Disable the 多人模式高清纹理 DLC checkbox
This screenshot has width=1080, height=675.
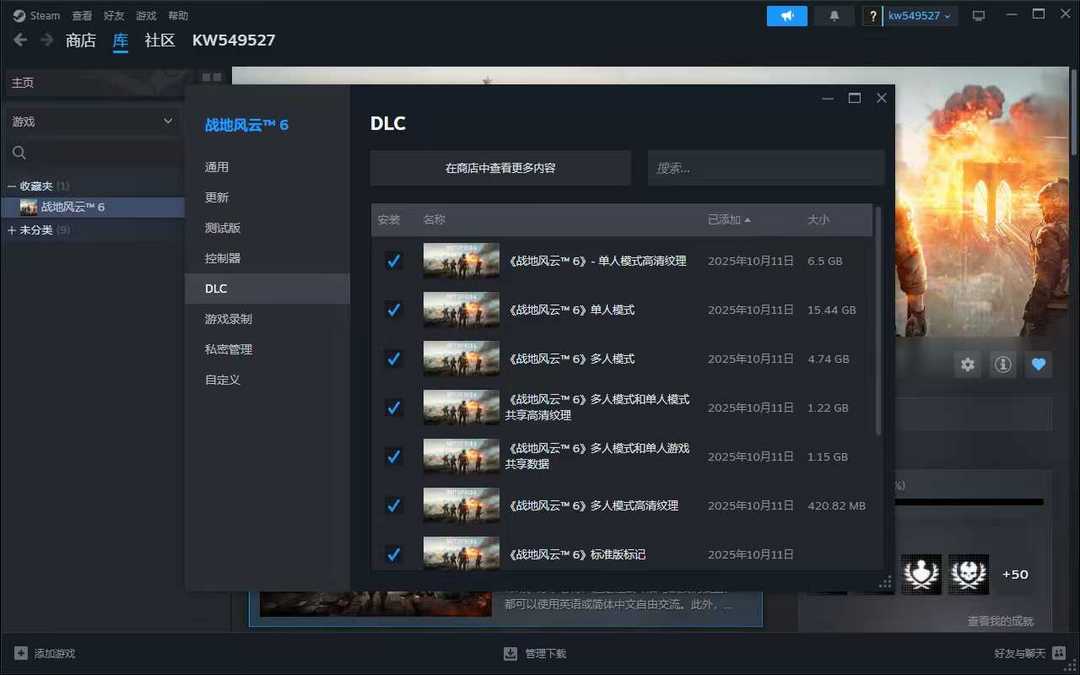tap(393, 506)
